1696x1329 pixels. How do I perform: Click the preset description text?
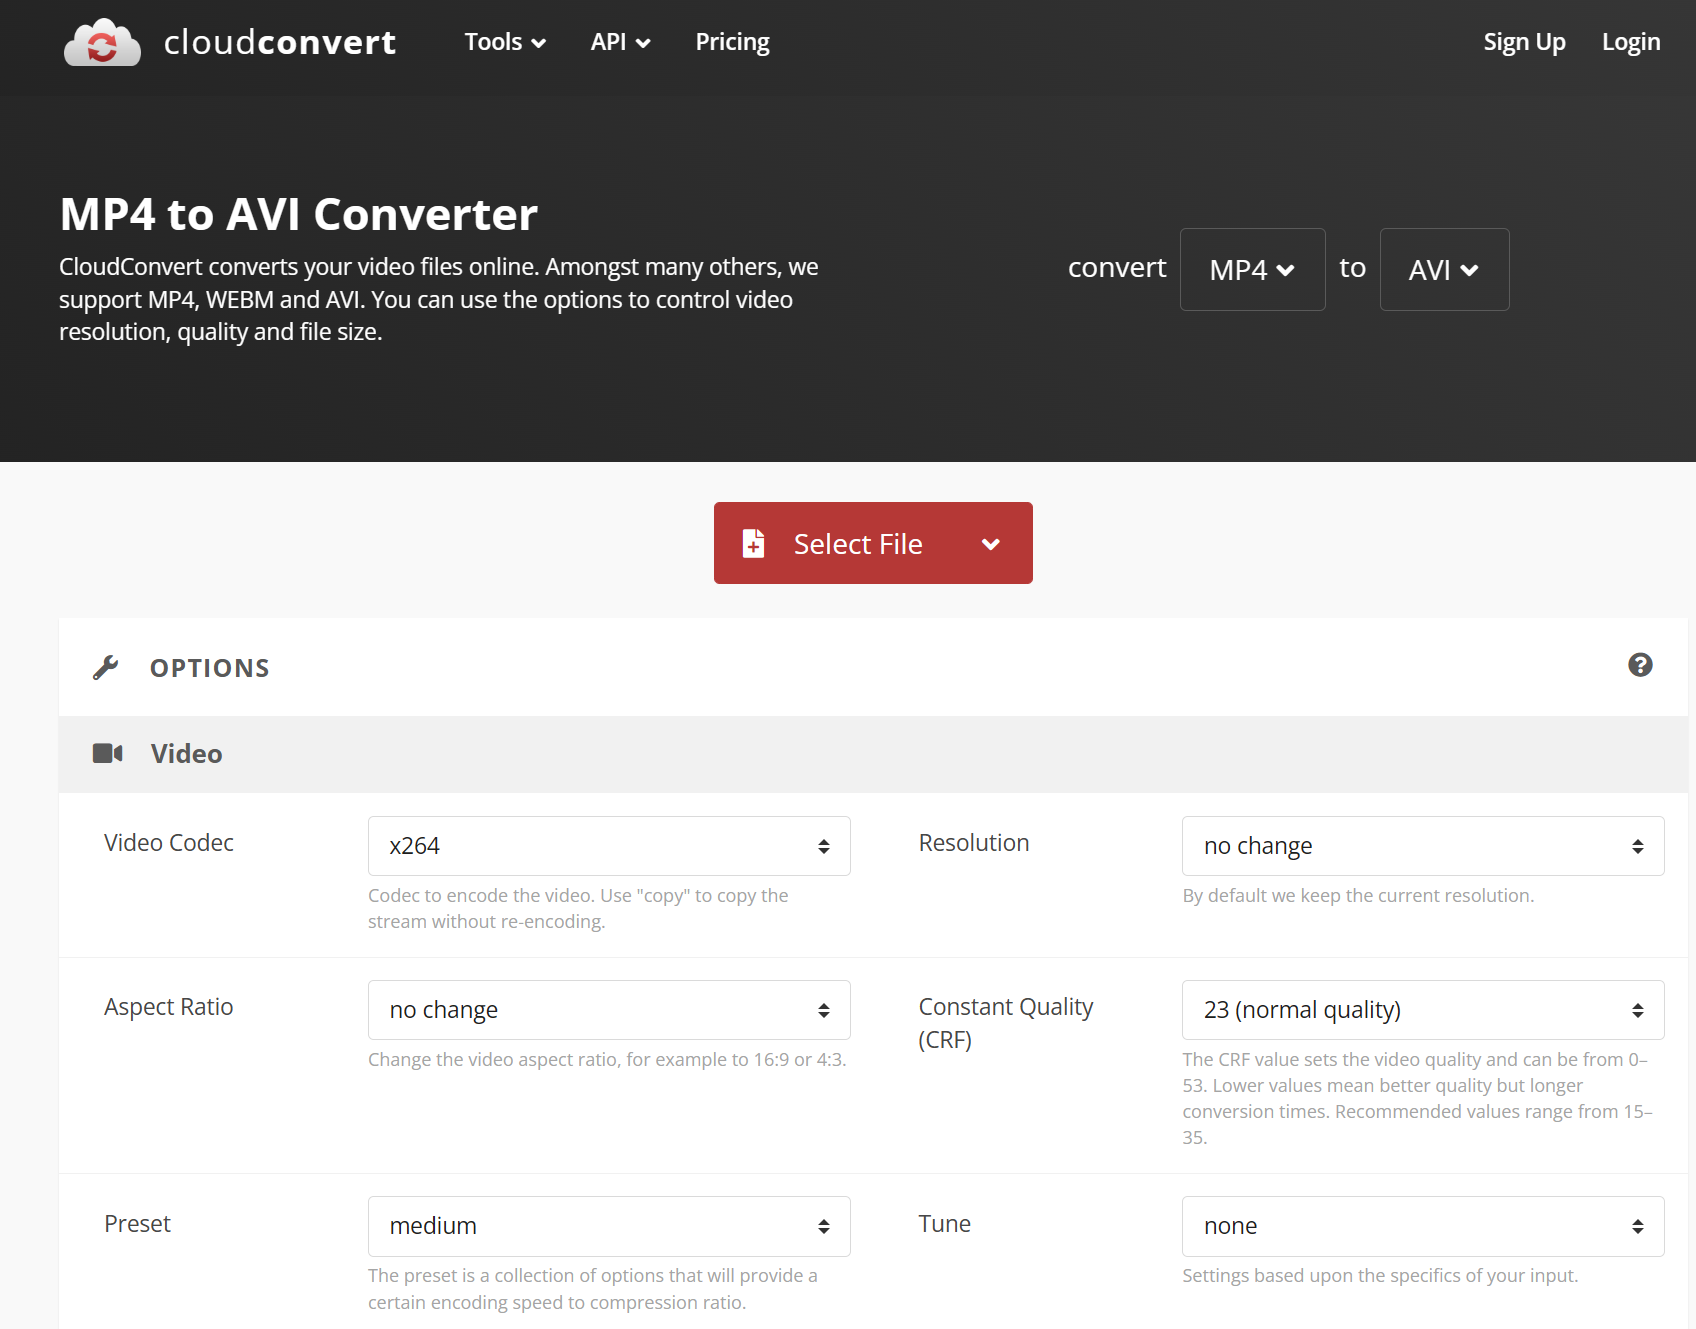point(593,1289)
